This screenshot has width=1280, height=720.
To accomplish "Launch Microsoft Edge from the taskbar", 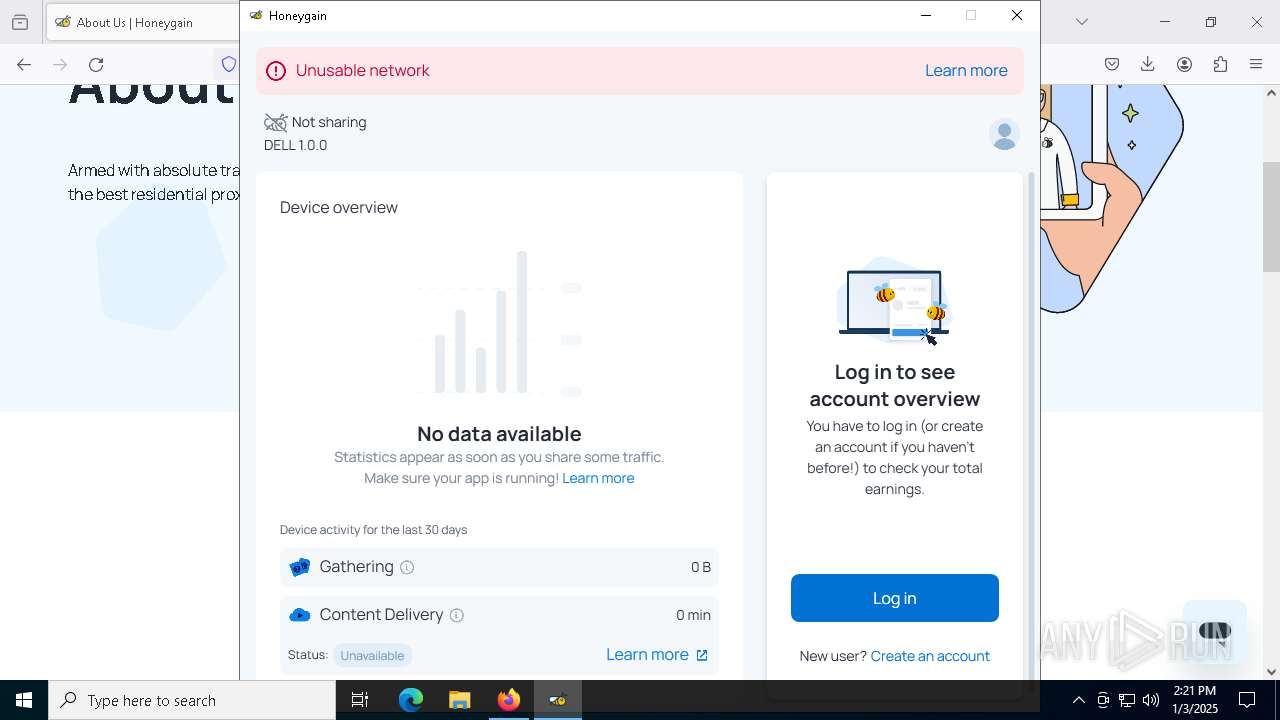I will pyautogui.click(x=411, y=700).
